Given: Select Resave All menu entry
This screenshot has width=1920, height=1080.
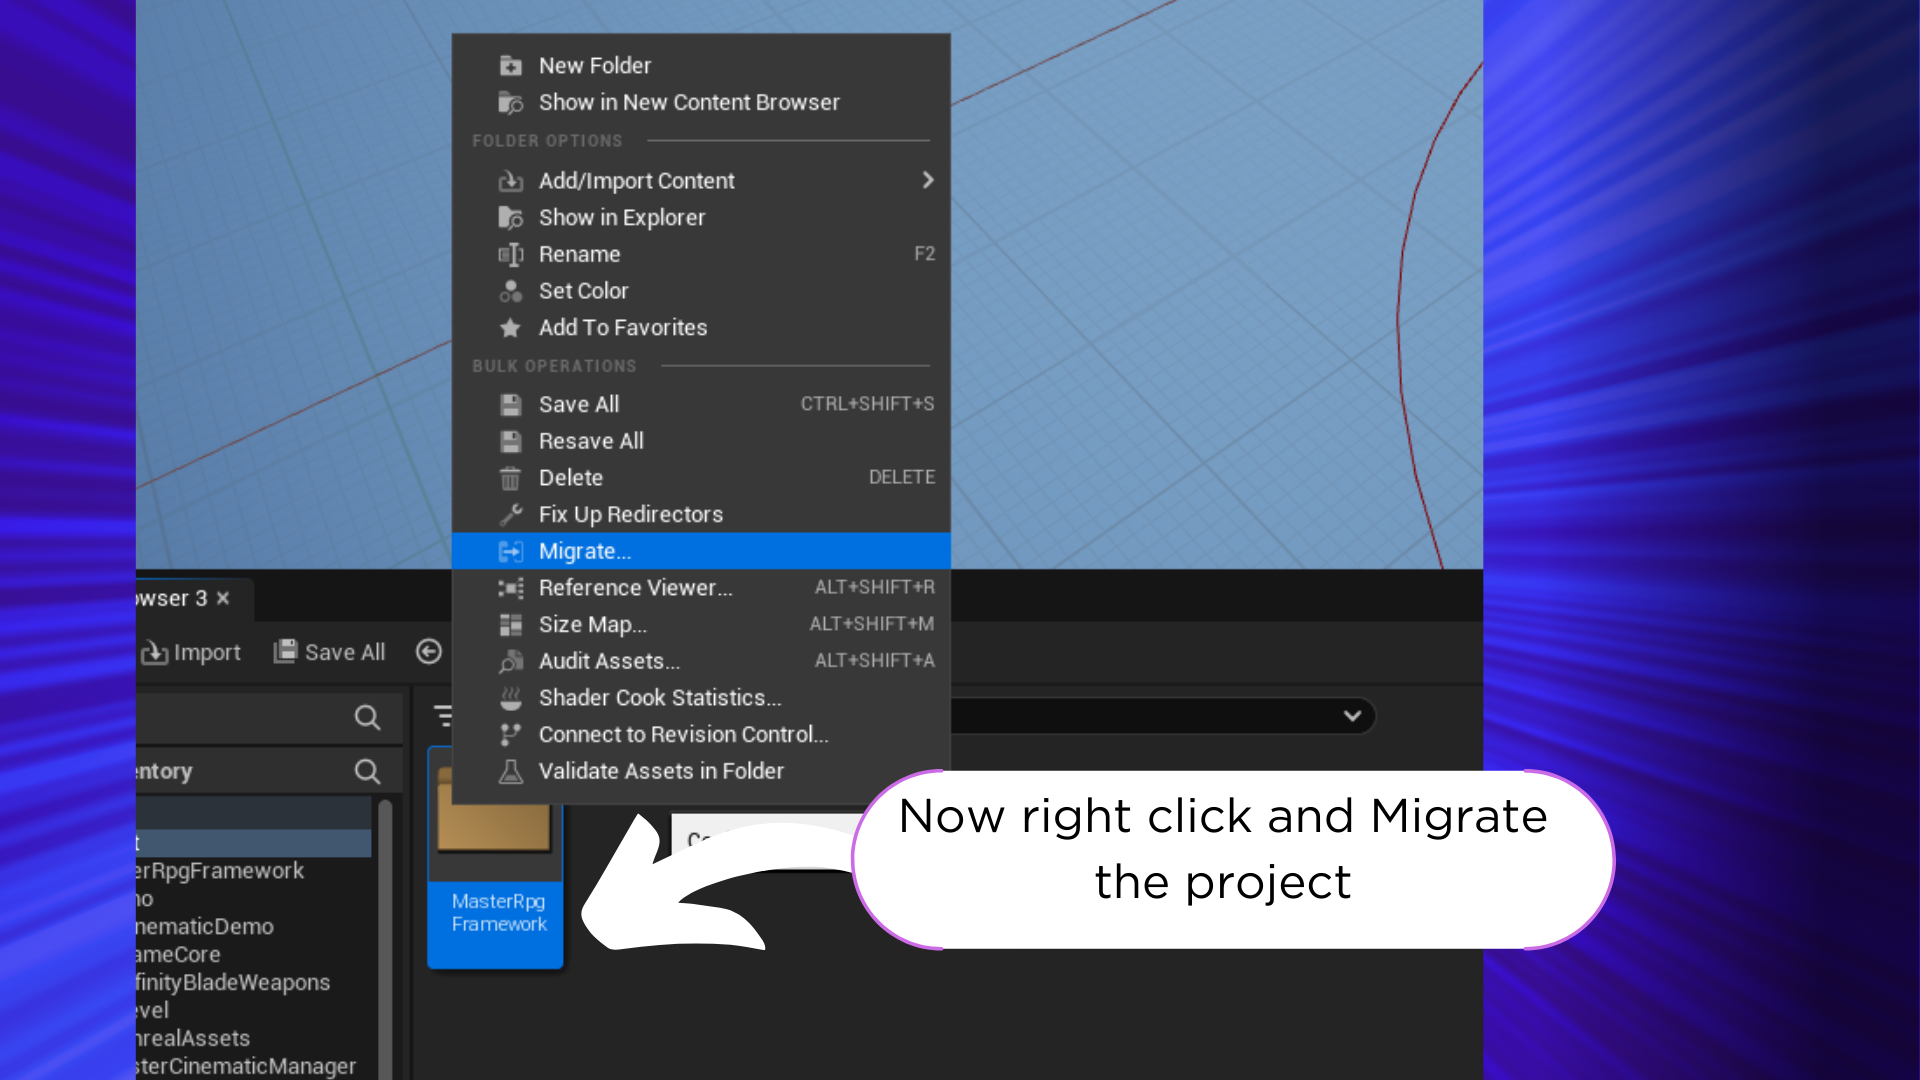Looking at the screenshot, I should tap(700, 441).
